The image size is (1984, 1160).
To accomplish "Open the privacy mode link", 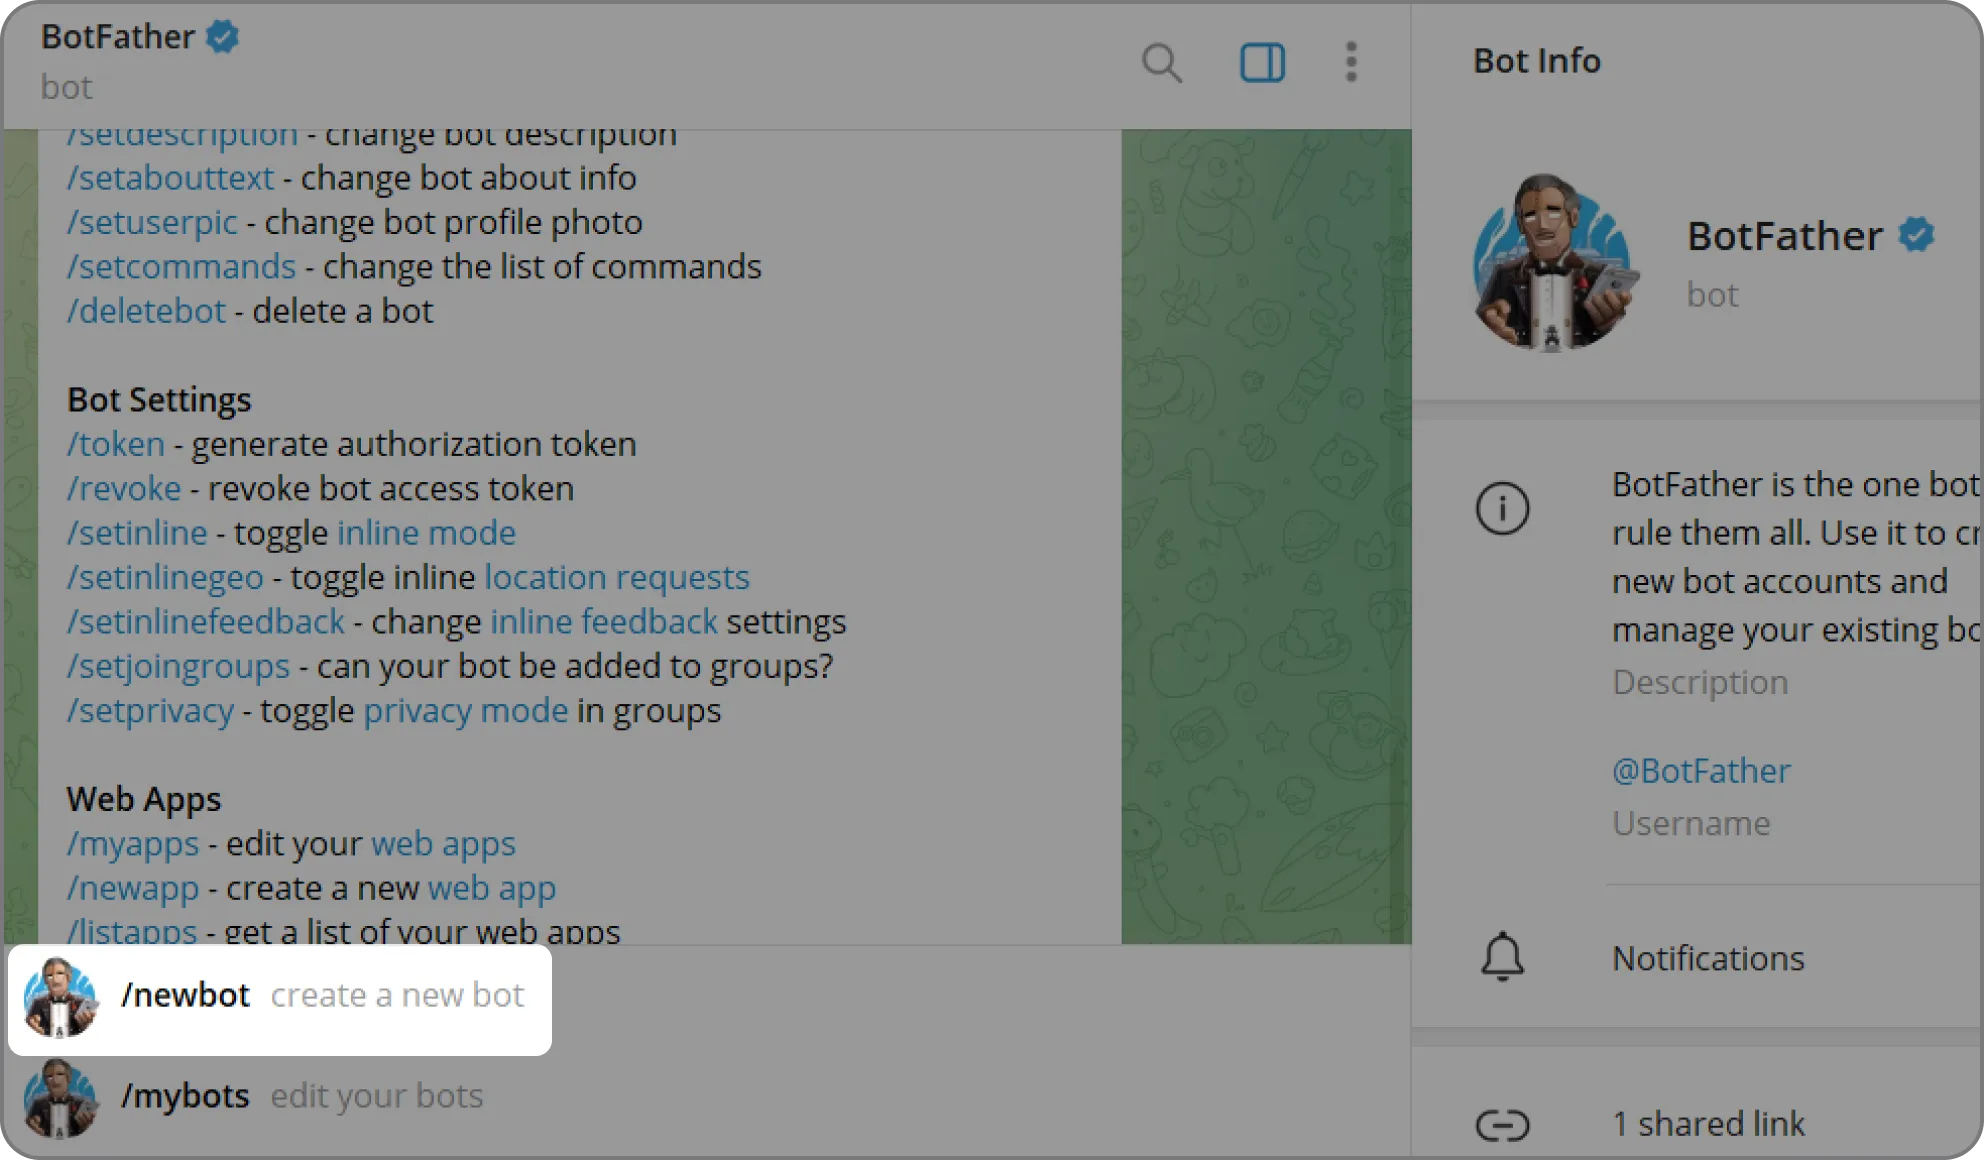I will 465,711.
